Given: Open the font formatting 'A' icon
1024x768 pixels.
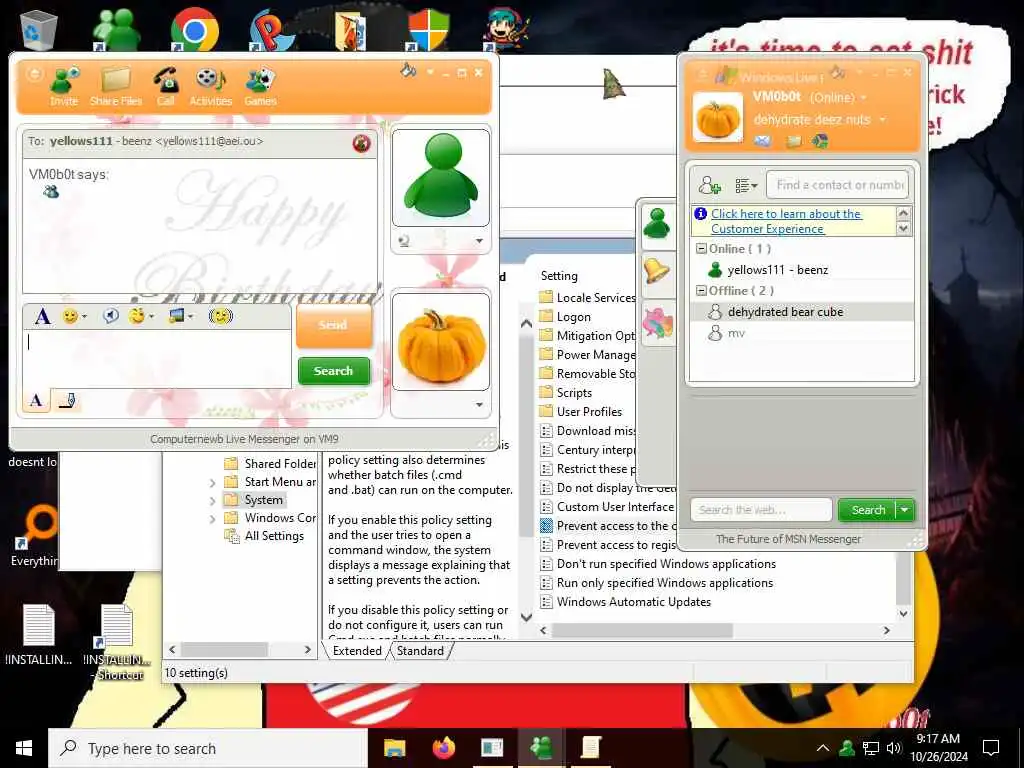Looking at the screenshot, I should (42, 317).
